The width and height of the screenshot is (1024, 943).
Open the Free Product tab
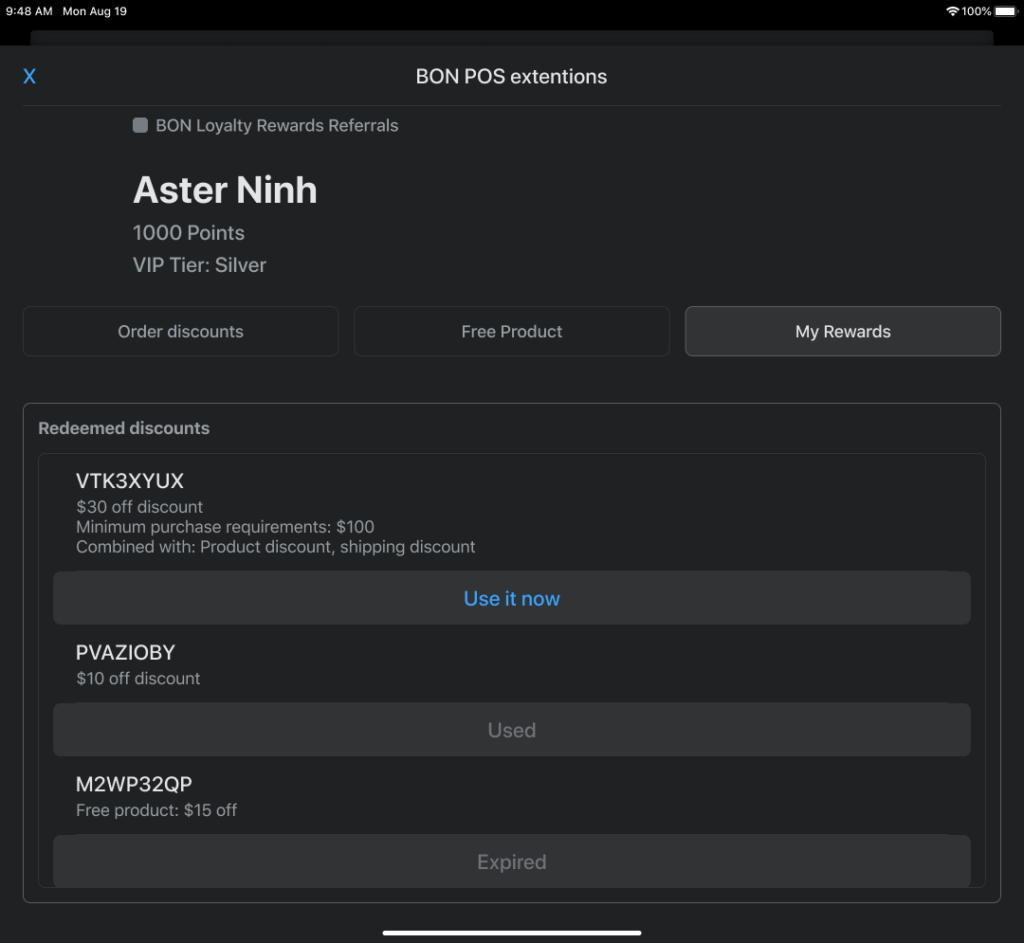coord(511,332)
